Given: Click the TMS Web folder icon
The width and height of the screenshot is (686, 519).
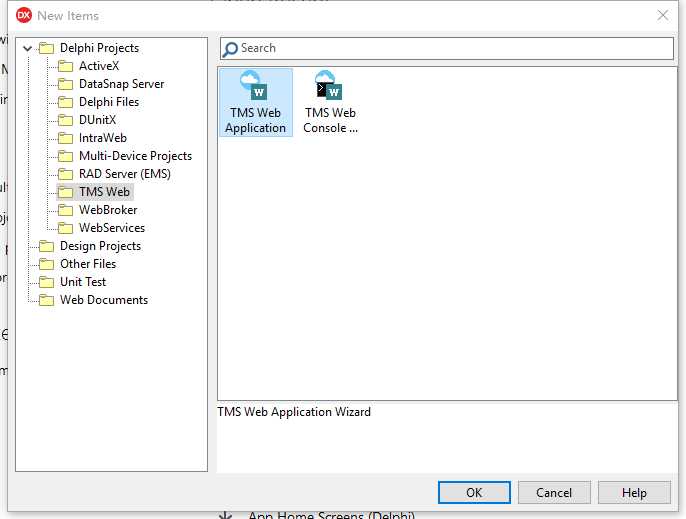Looking at the screenshot, I should click(66, 192).
